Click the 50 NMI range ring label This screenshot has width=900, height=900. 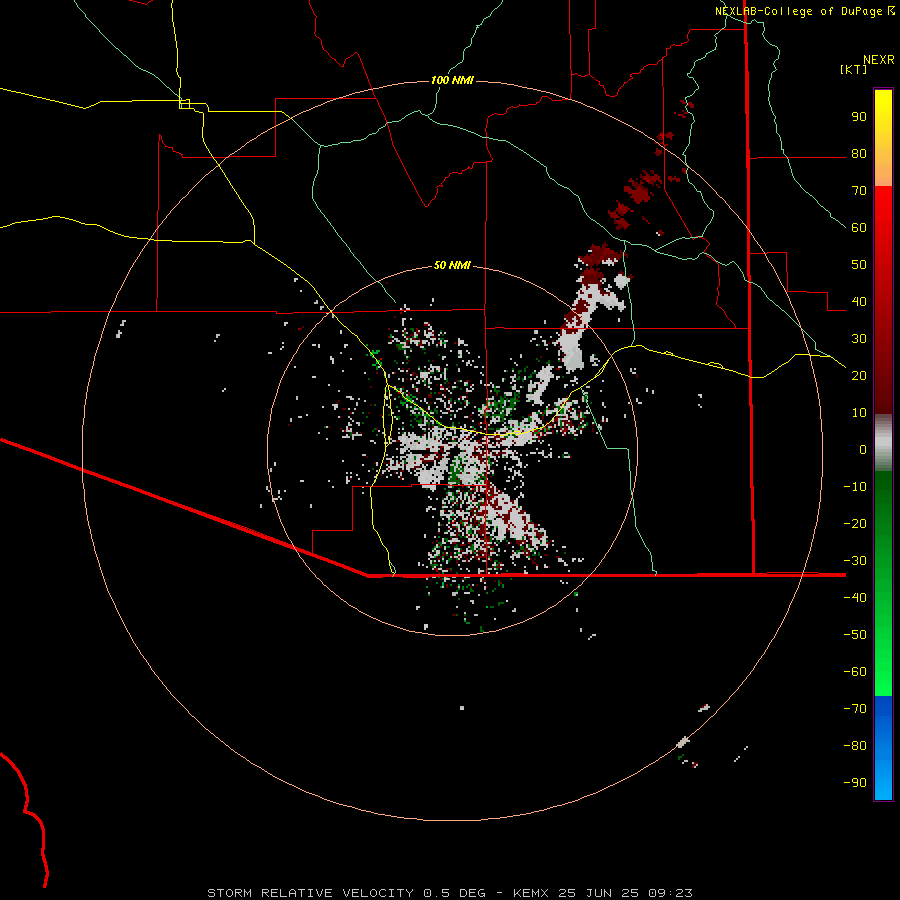[x=452, y=265]
